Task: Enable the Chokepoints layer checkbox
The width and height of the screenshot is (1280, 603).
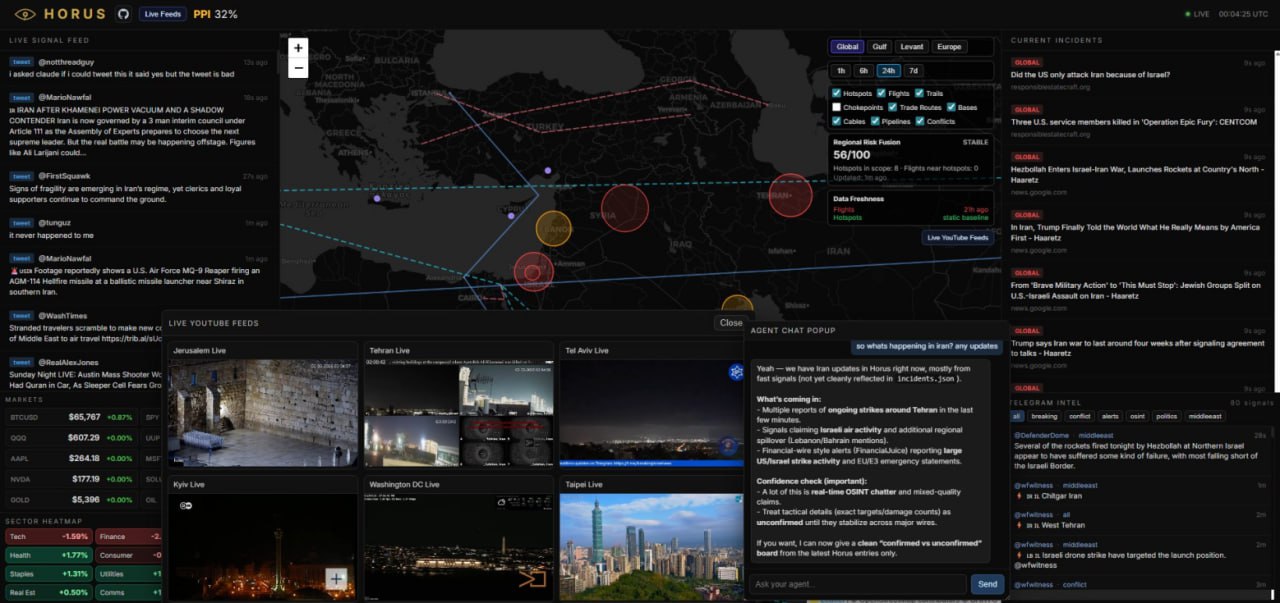Action: [x=836, y=107]
